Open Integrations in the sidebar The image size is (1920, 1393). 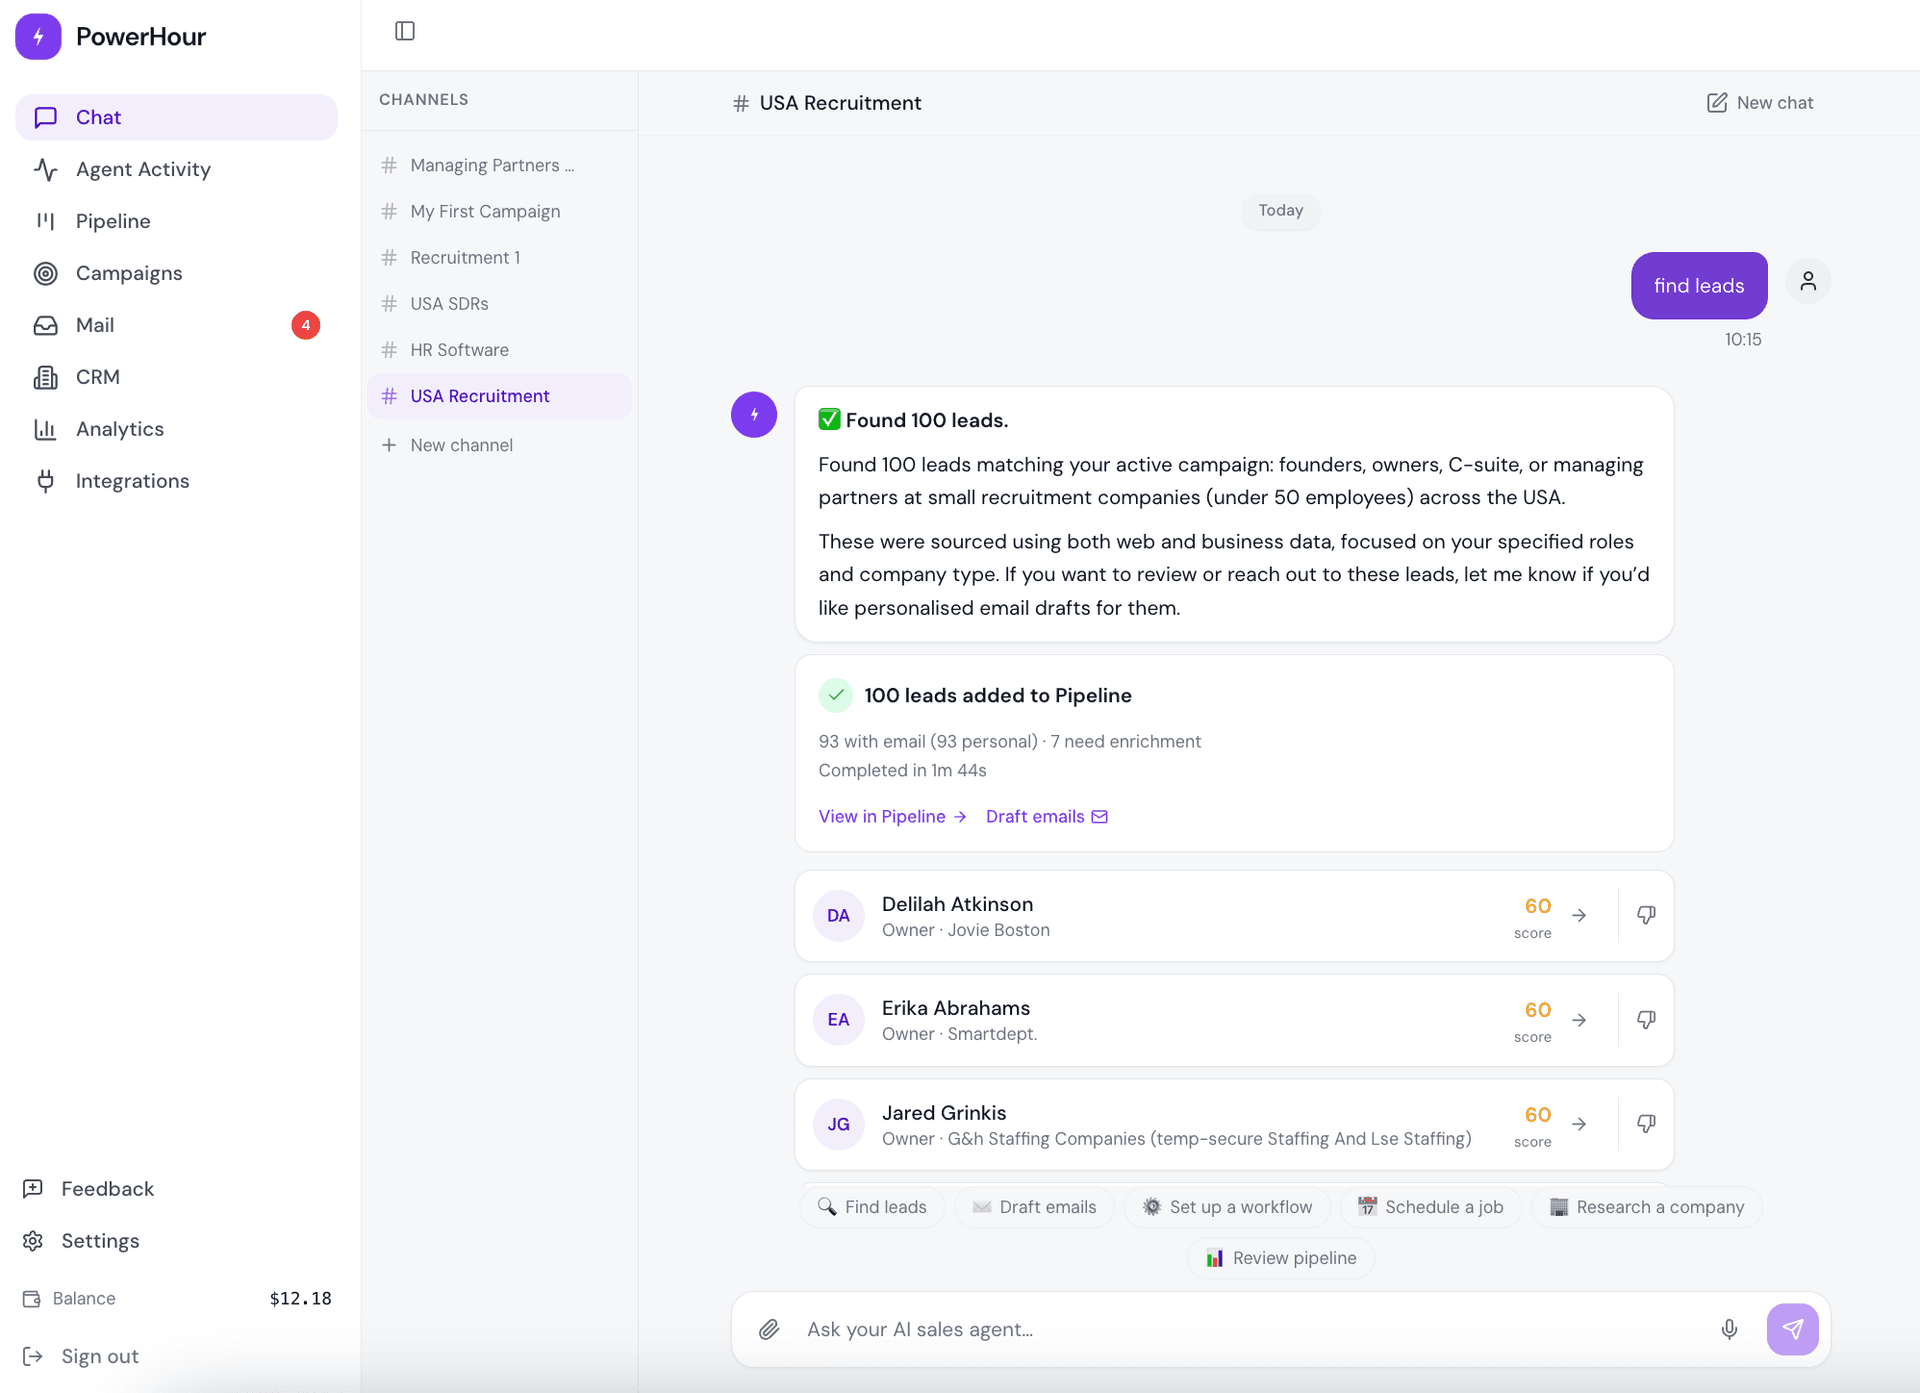tap(176, 481)
